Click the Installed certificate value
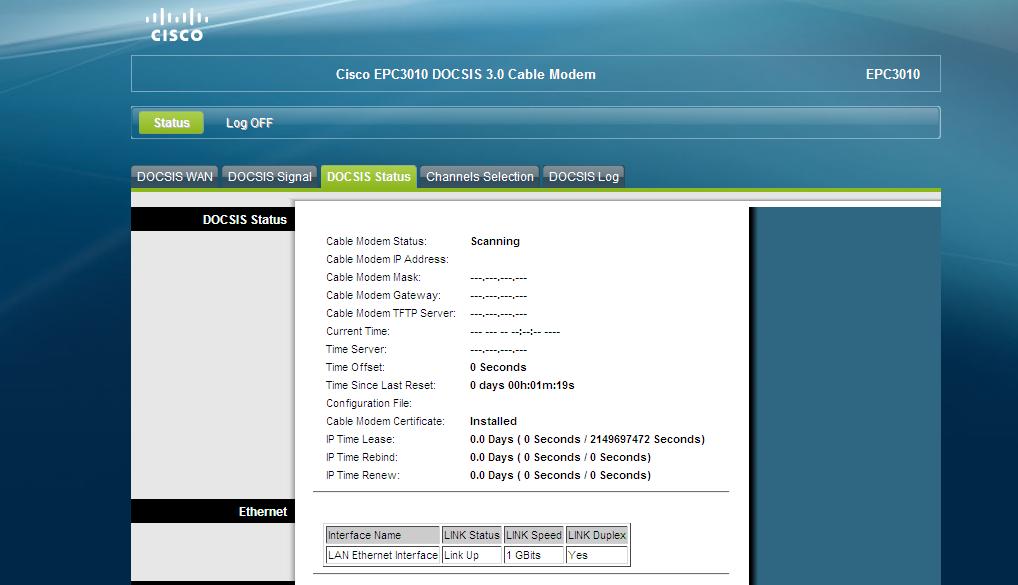This screenshot has height=585, width=1018. [493, 421]
